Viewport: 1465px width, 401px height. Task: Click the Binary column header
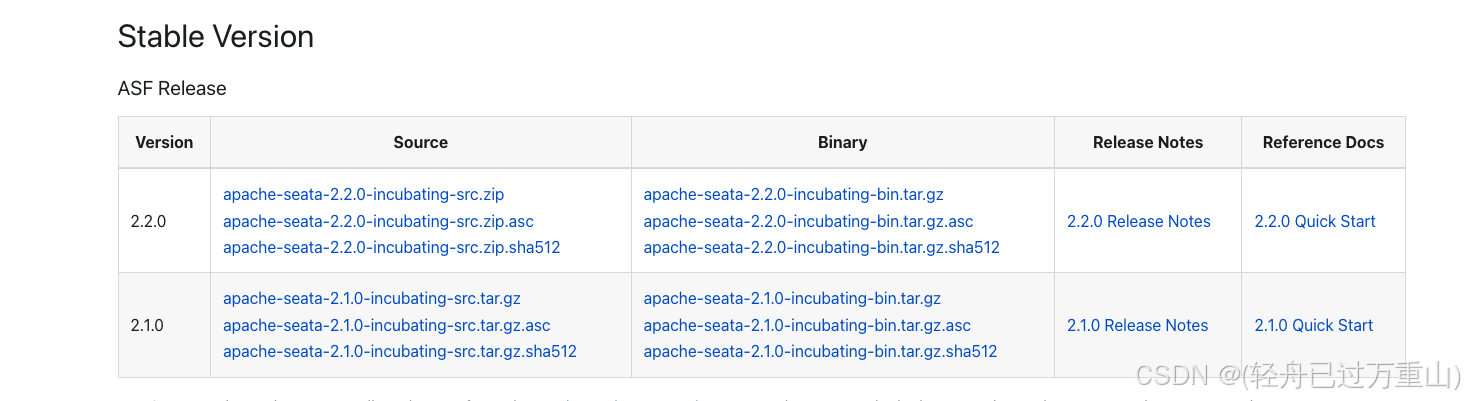(x=842, y=142)
